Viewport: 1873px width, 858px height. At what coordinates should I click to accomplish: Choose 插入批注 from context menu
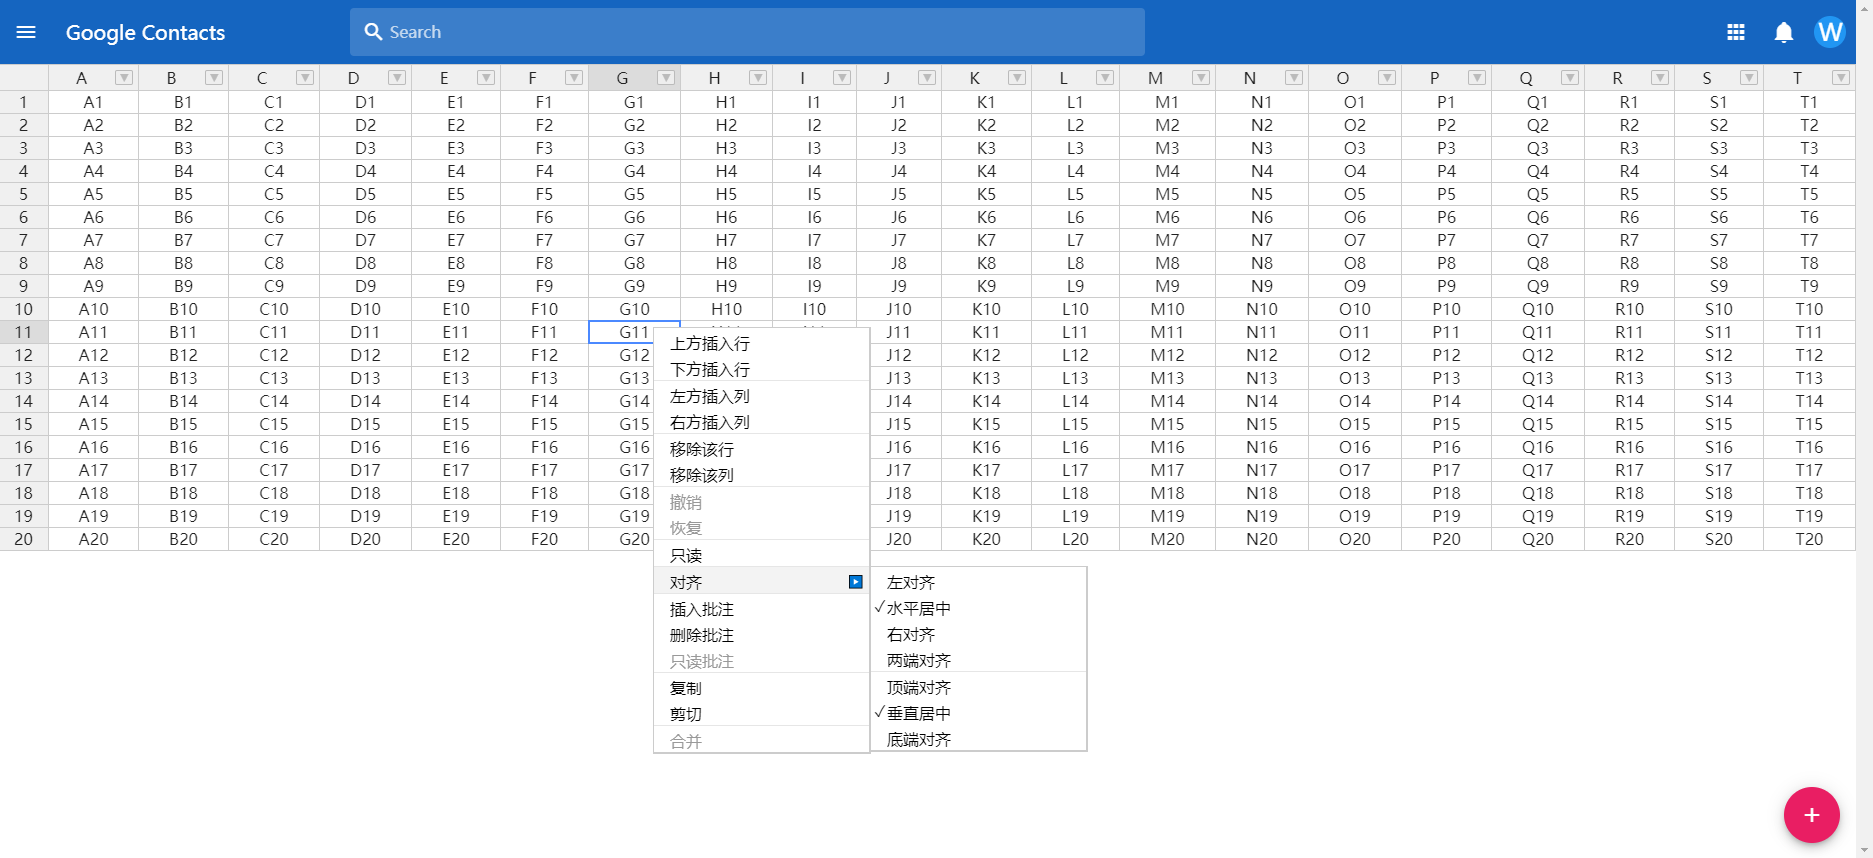coord(761,609)
